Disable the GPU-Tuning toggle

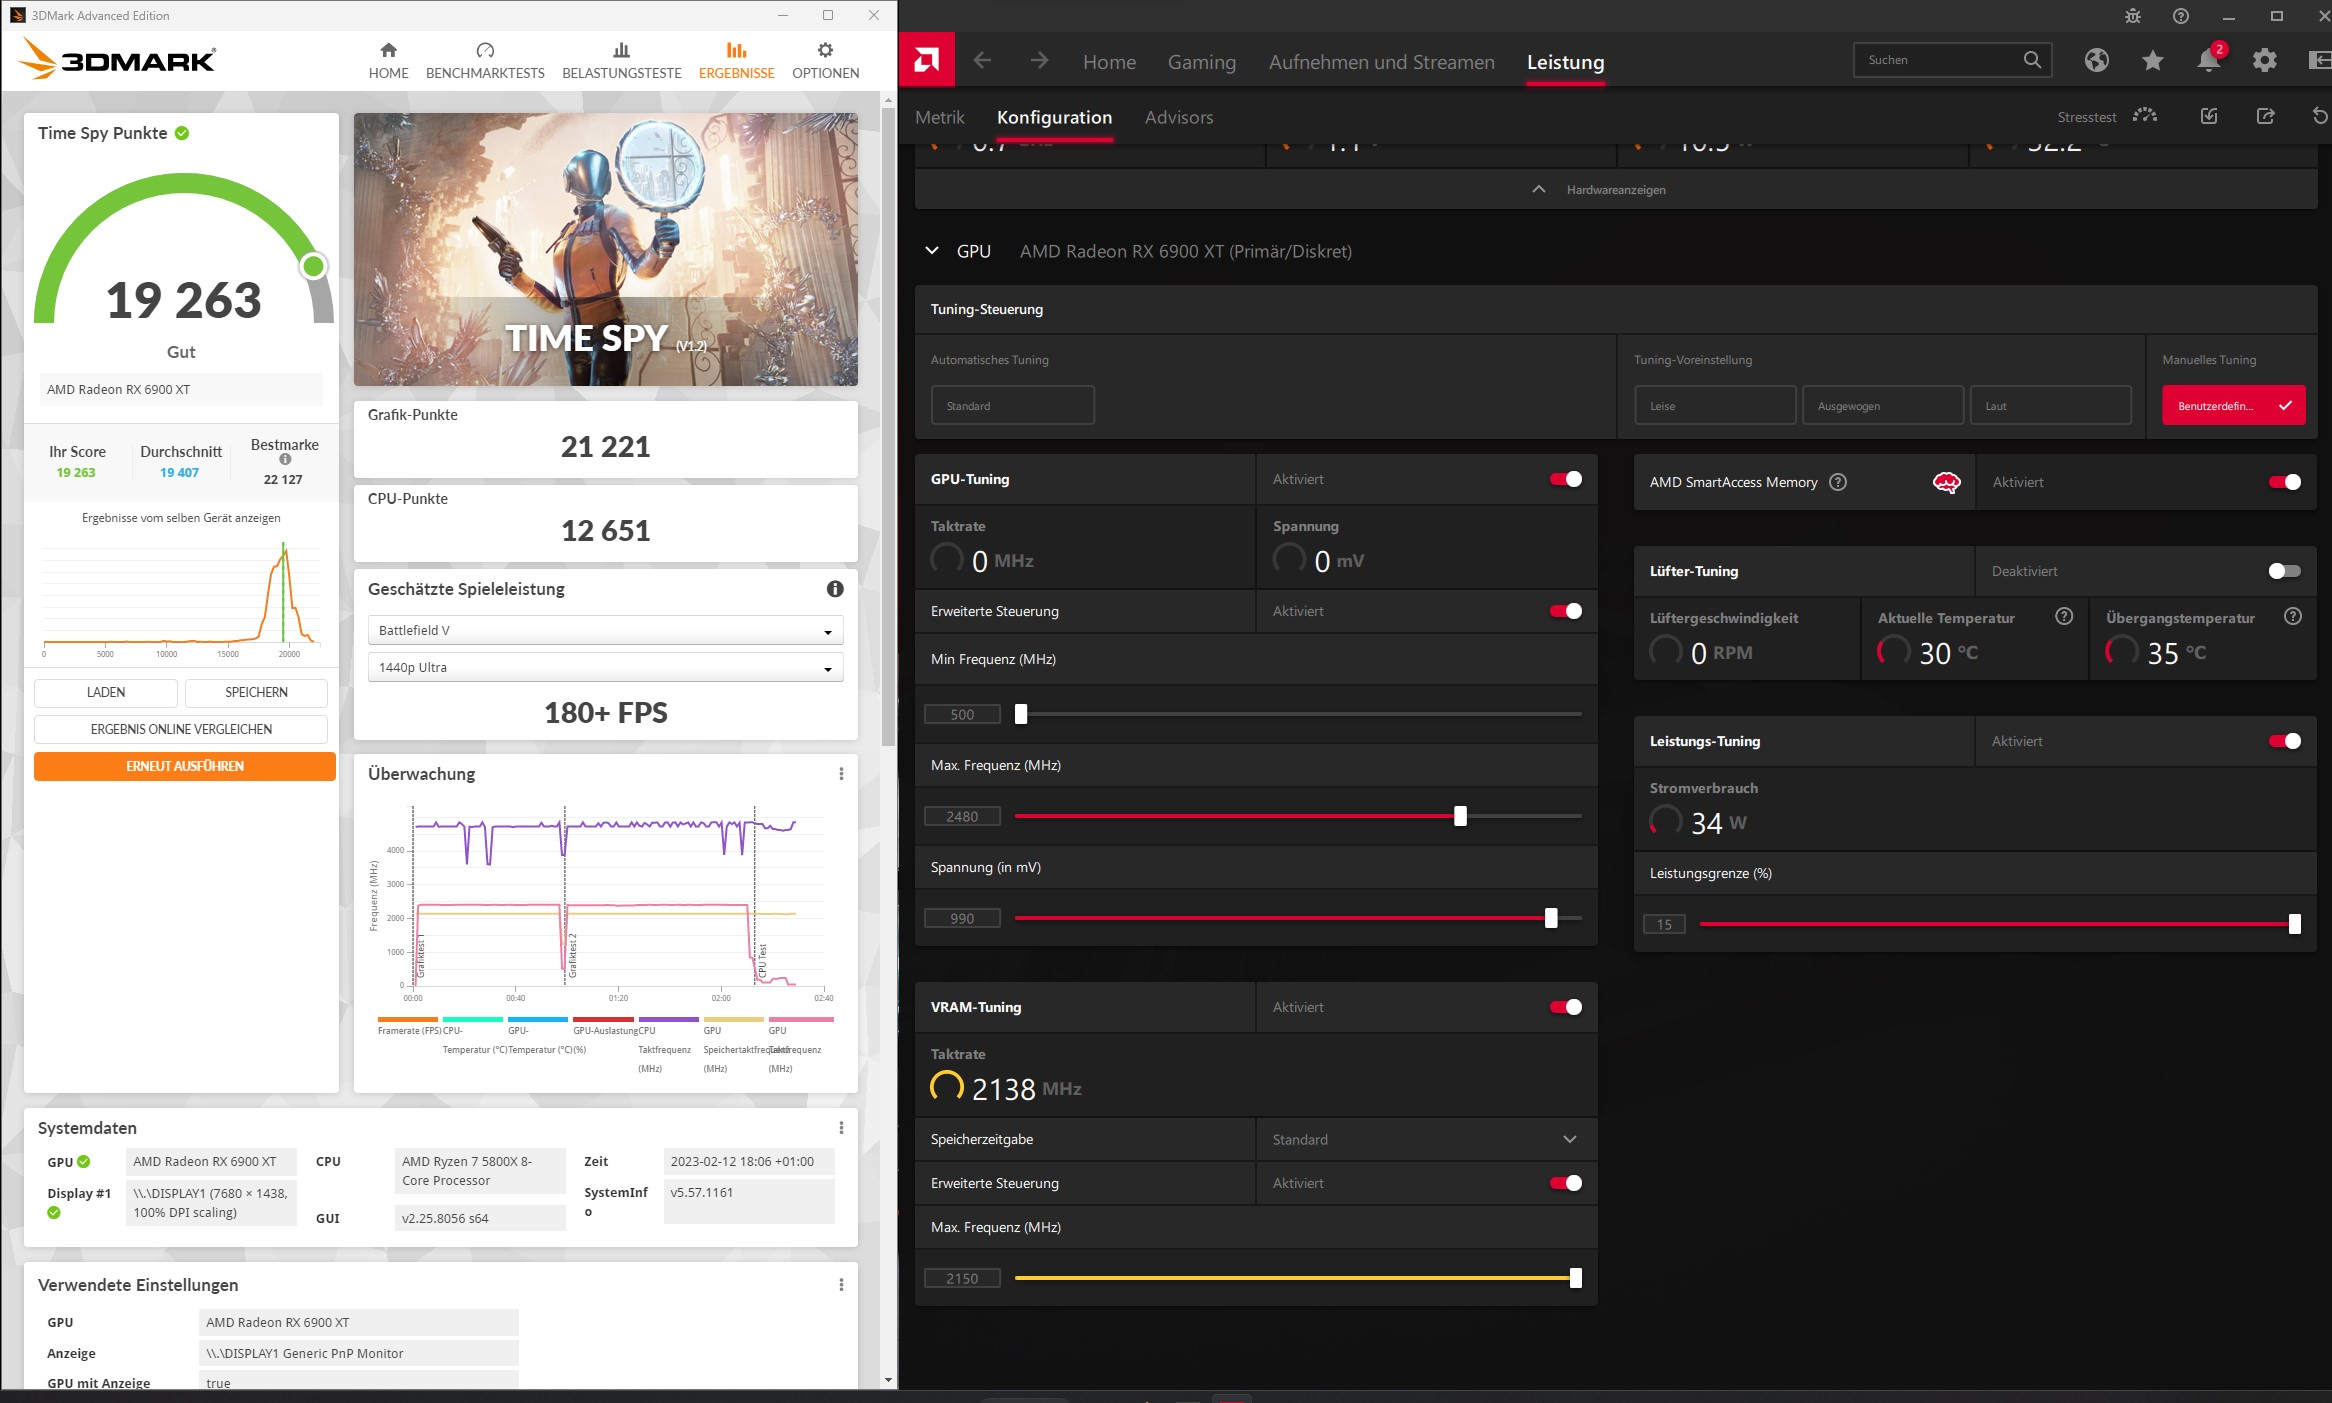1565,479
